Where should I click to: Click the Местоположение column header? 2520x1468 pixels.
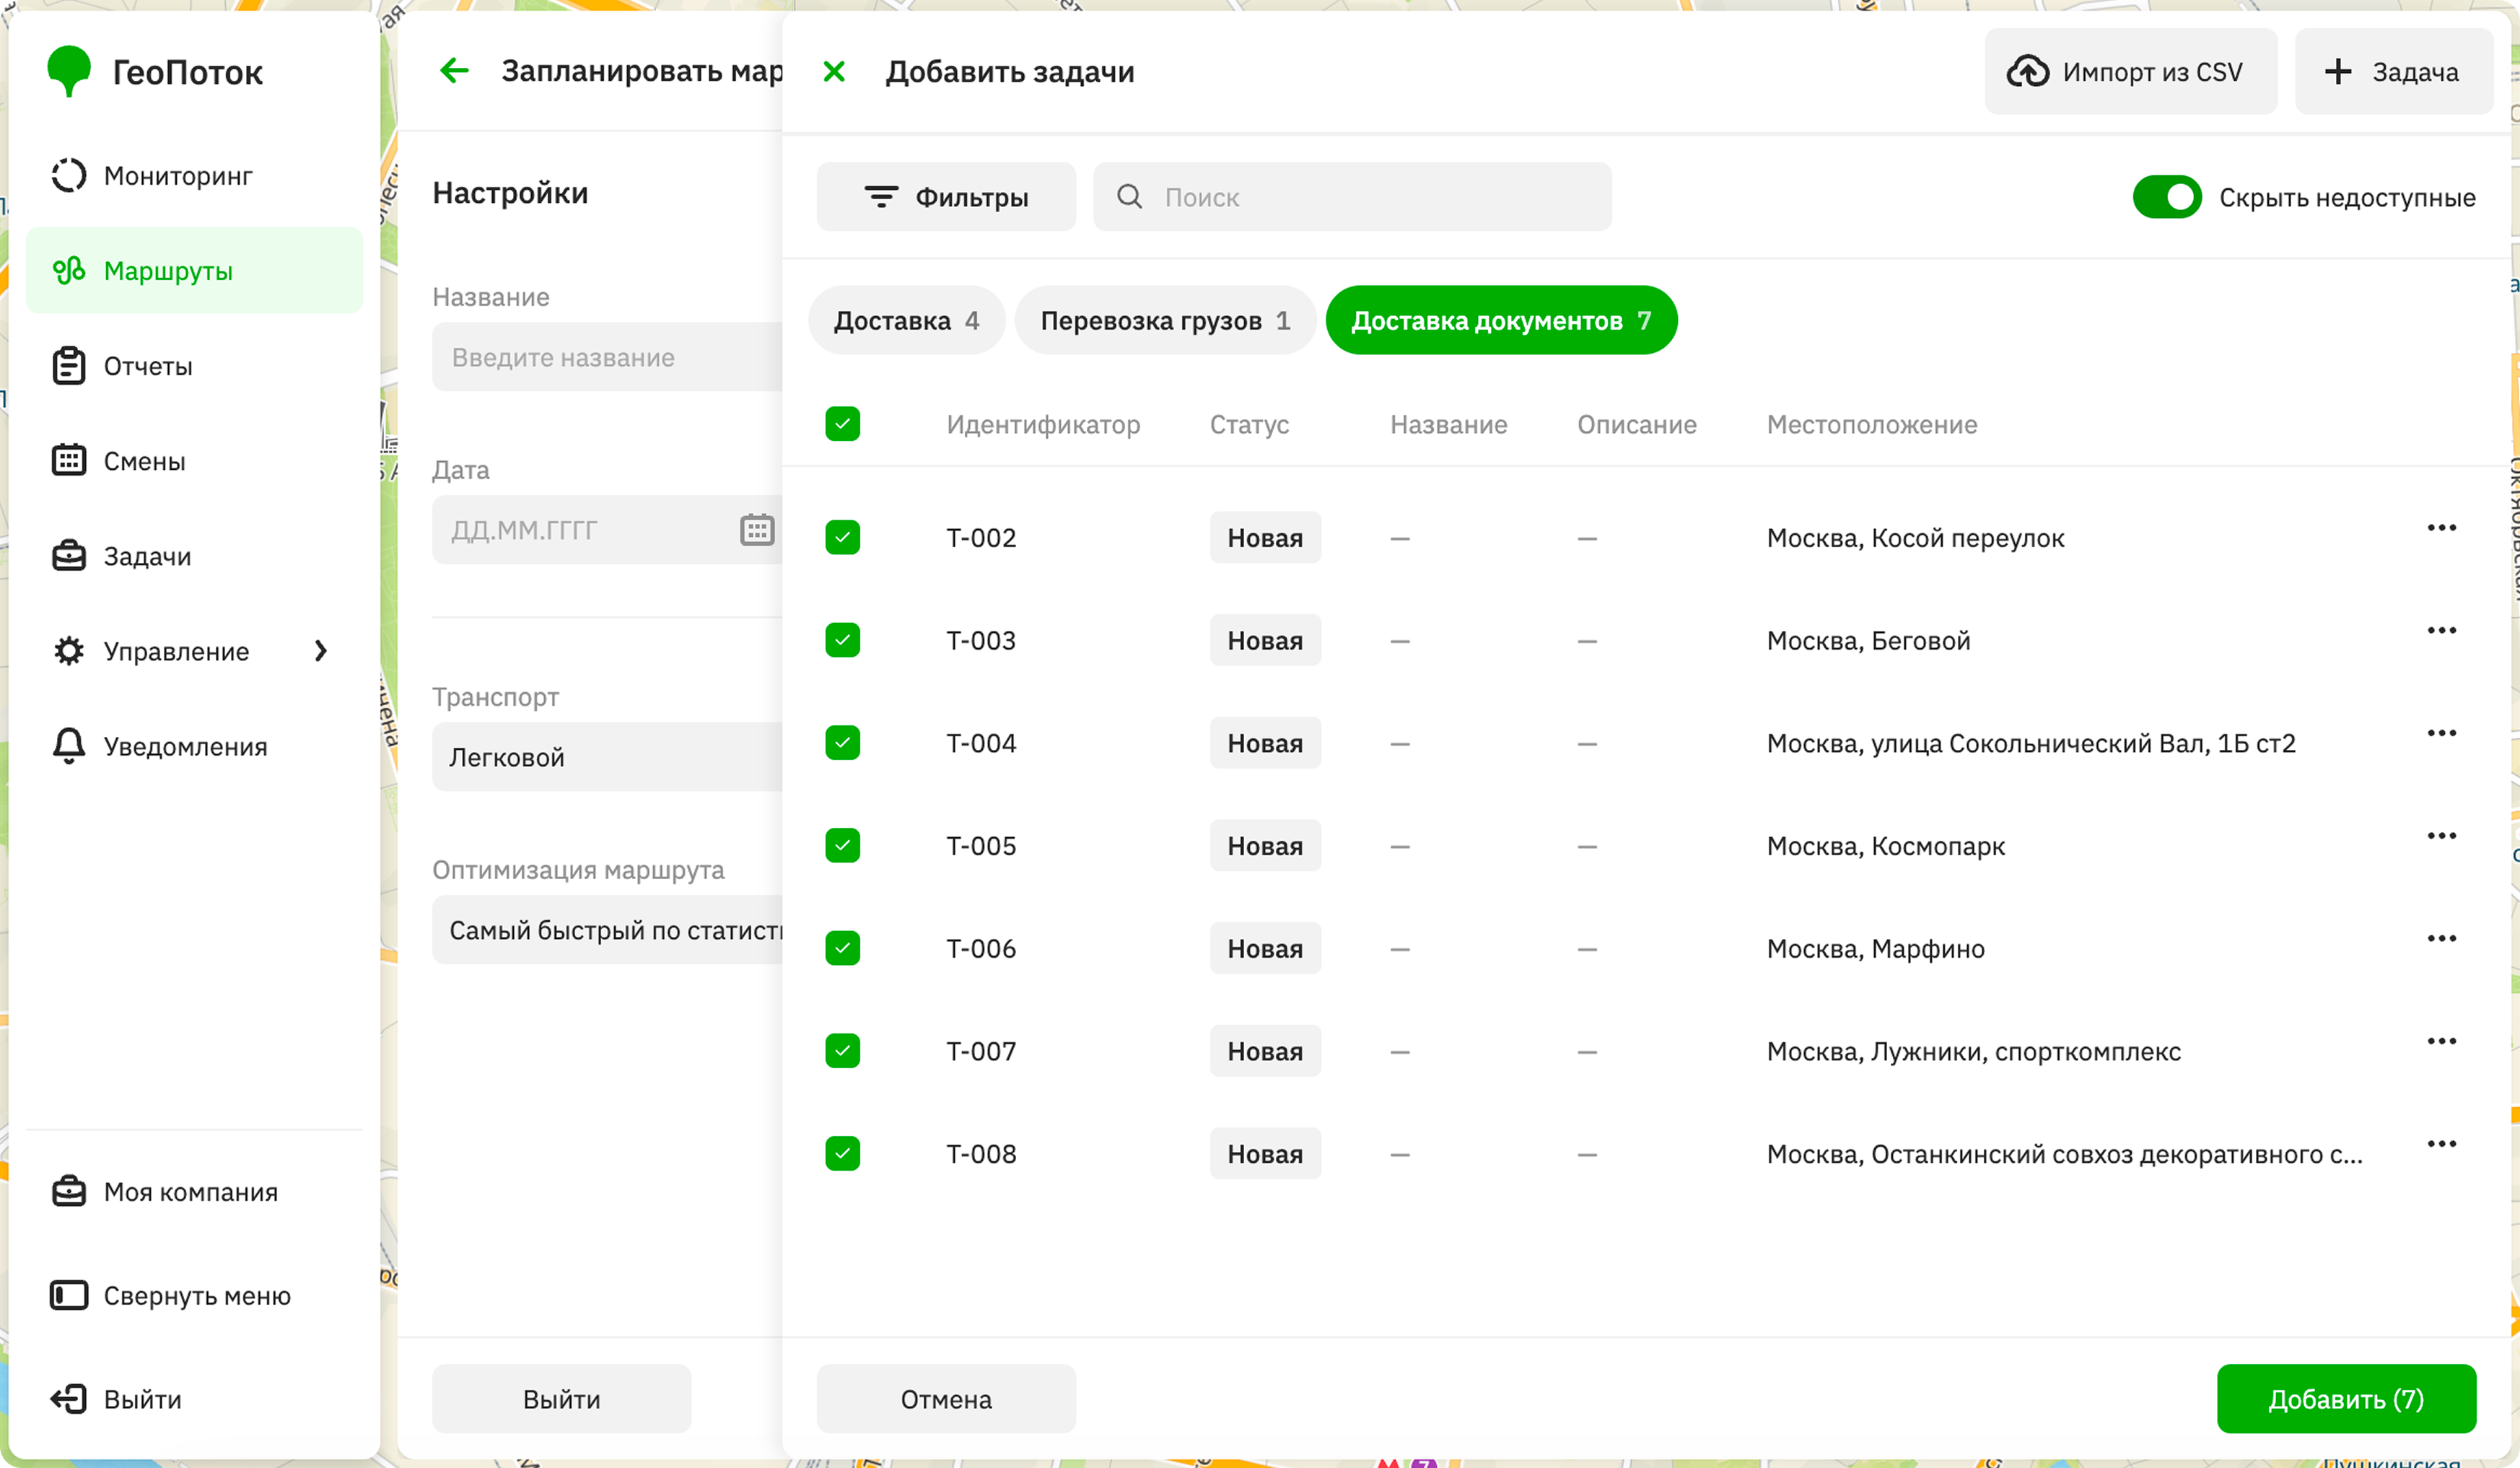(x=1872, y=425)
